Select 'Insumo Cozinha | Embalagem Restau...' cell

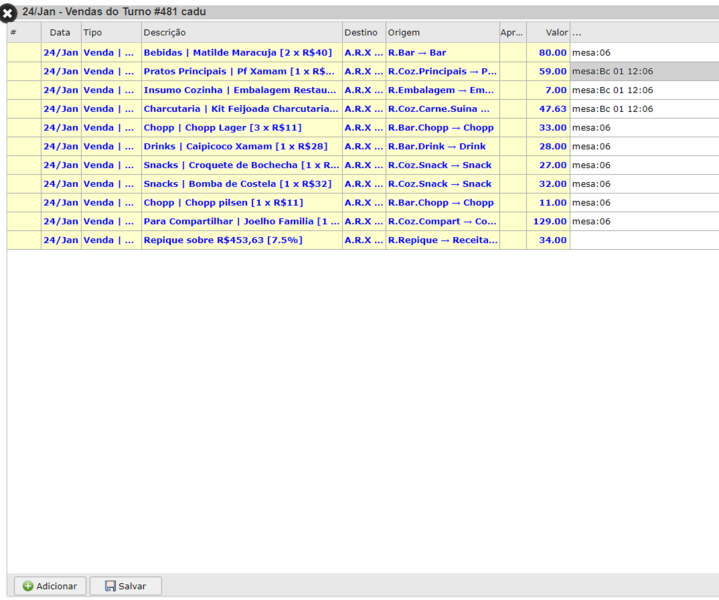242,90
